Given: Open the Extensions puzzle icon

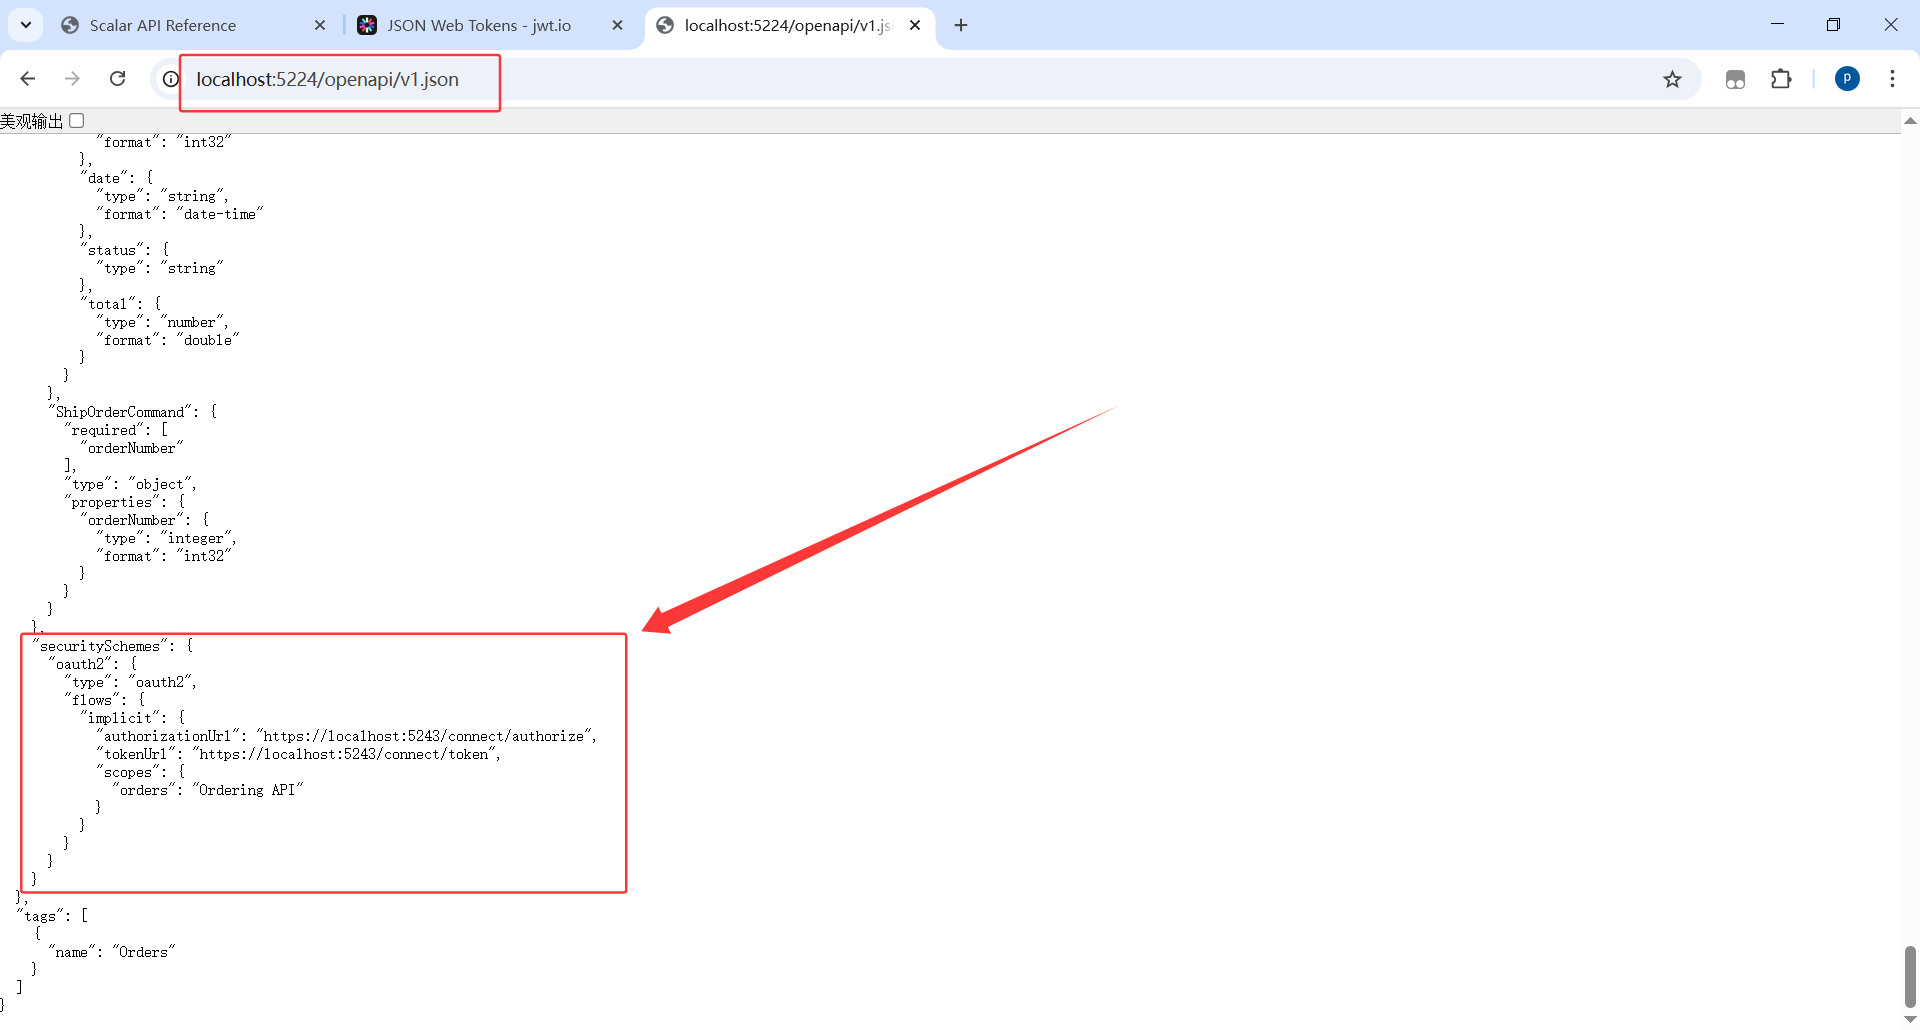Looking at the screenshot, I should (1781, 79).
